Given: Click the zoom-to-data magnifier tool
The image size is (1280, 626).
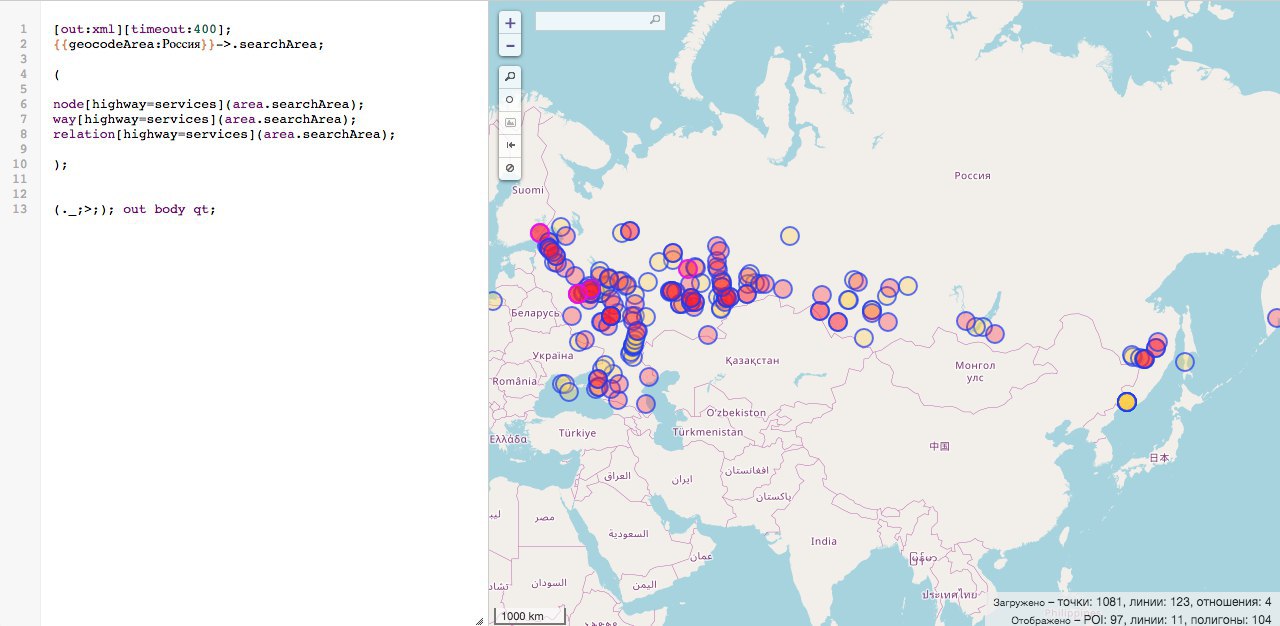Looking at the screenshot, I should (511, 77).
